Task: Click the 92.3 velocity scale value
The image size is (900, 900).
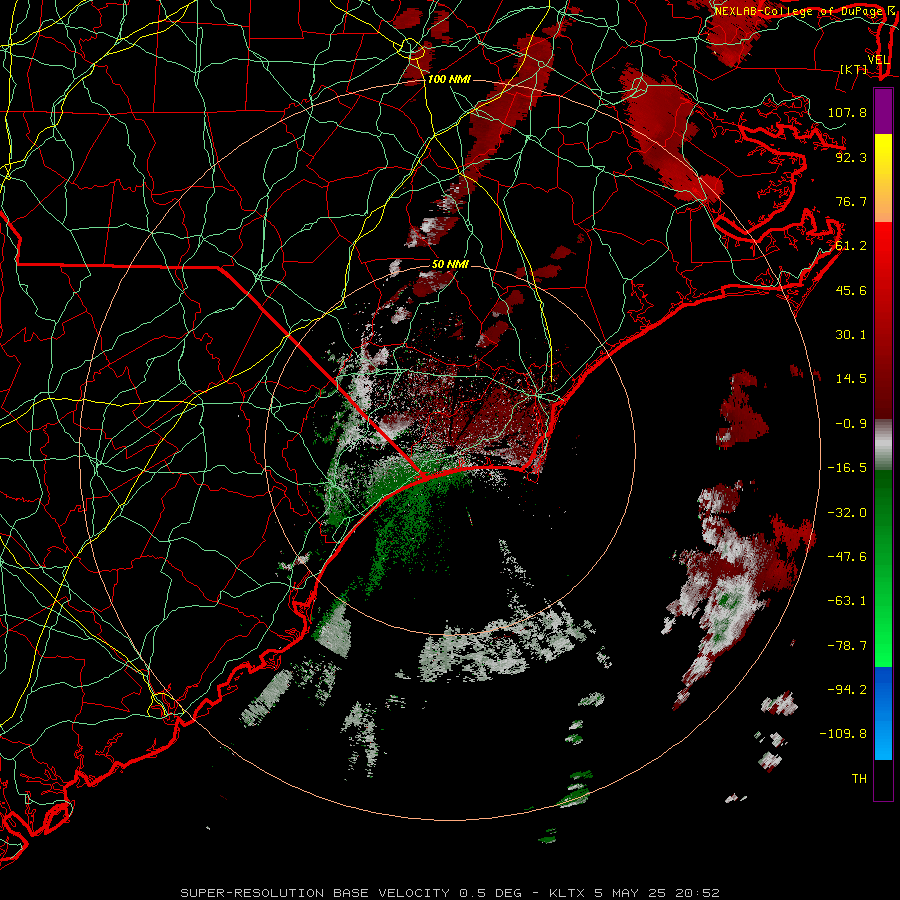Action: [x=851, y=157]
